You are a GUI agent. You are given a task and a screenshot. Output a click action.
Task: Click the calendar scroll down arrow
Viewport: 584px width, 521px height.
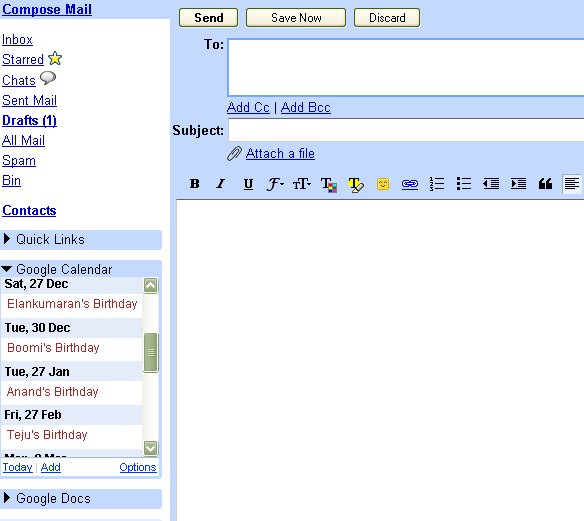coord(150,448)
